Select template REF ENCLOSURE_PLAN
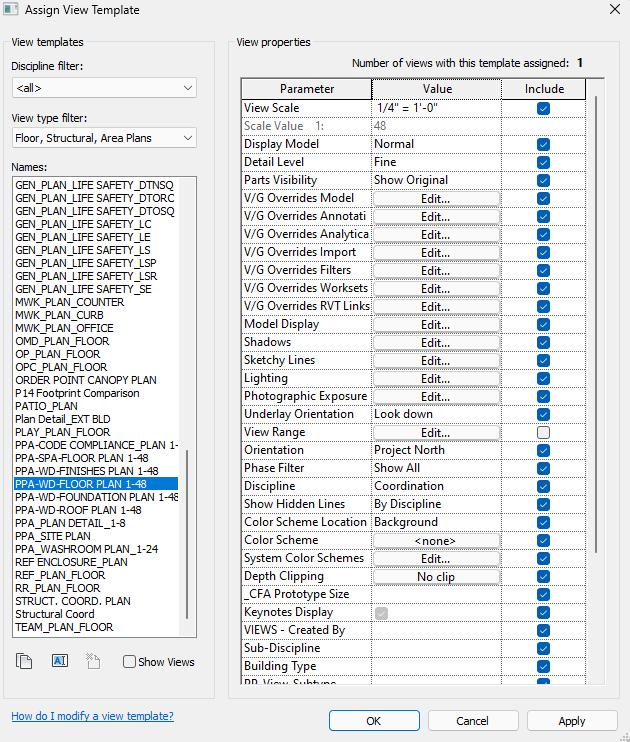The height and width of the screenshot is (742, 630). [x=71, y=562]
